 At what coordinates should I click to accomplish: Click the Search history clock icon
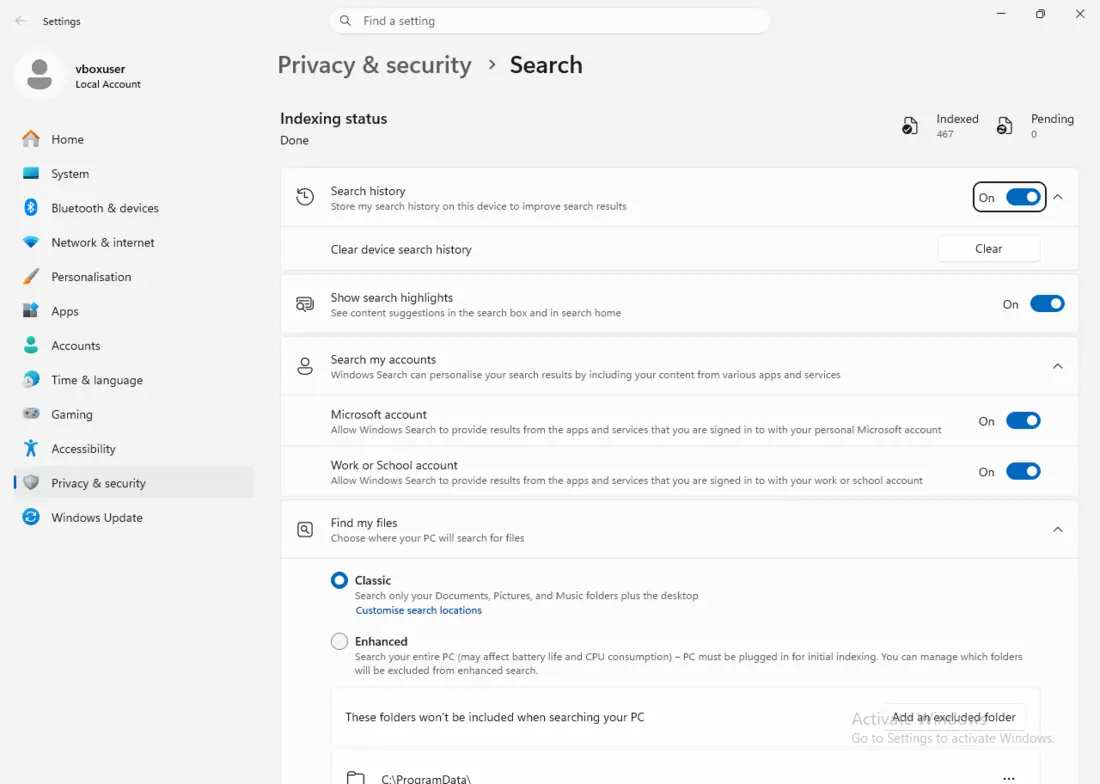pyautogui.click(x=304, y=197)
